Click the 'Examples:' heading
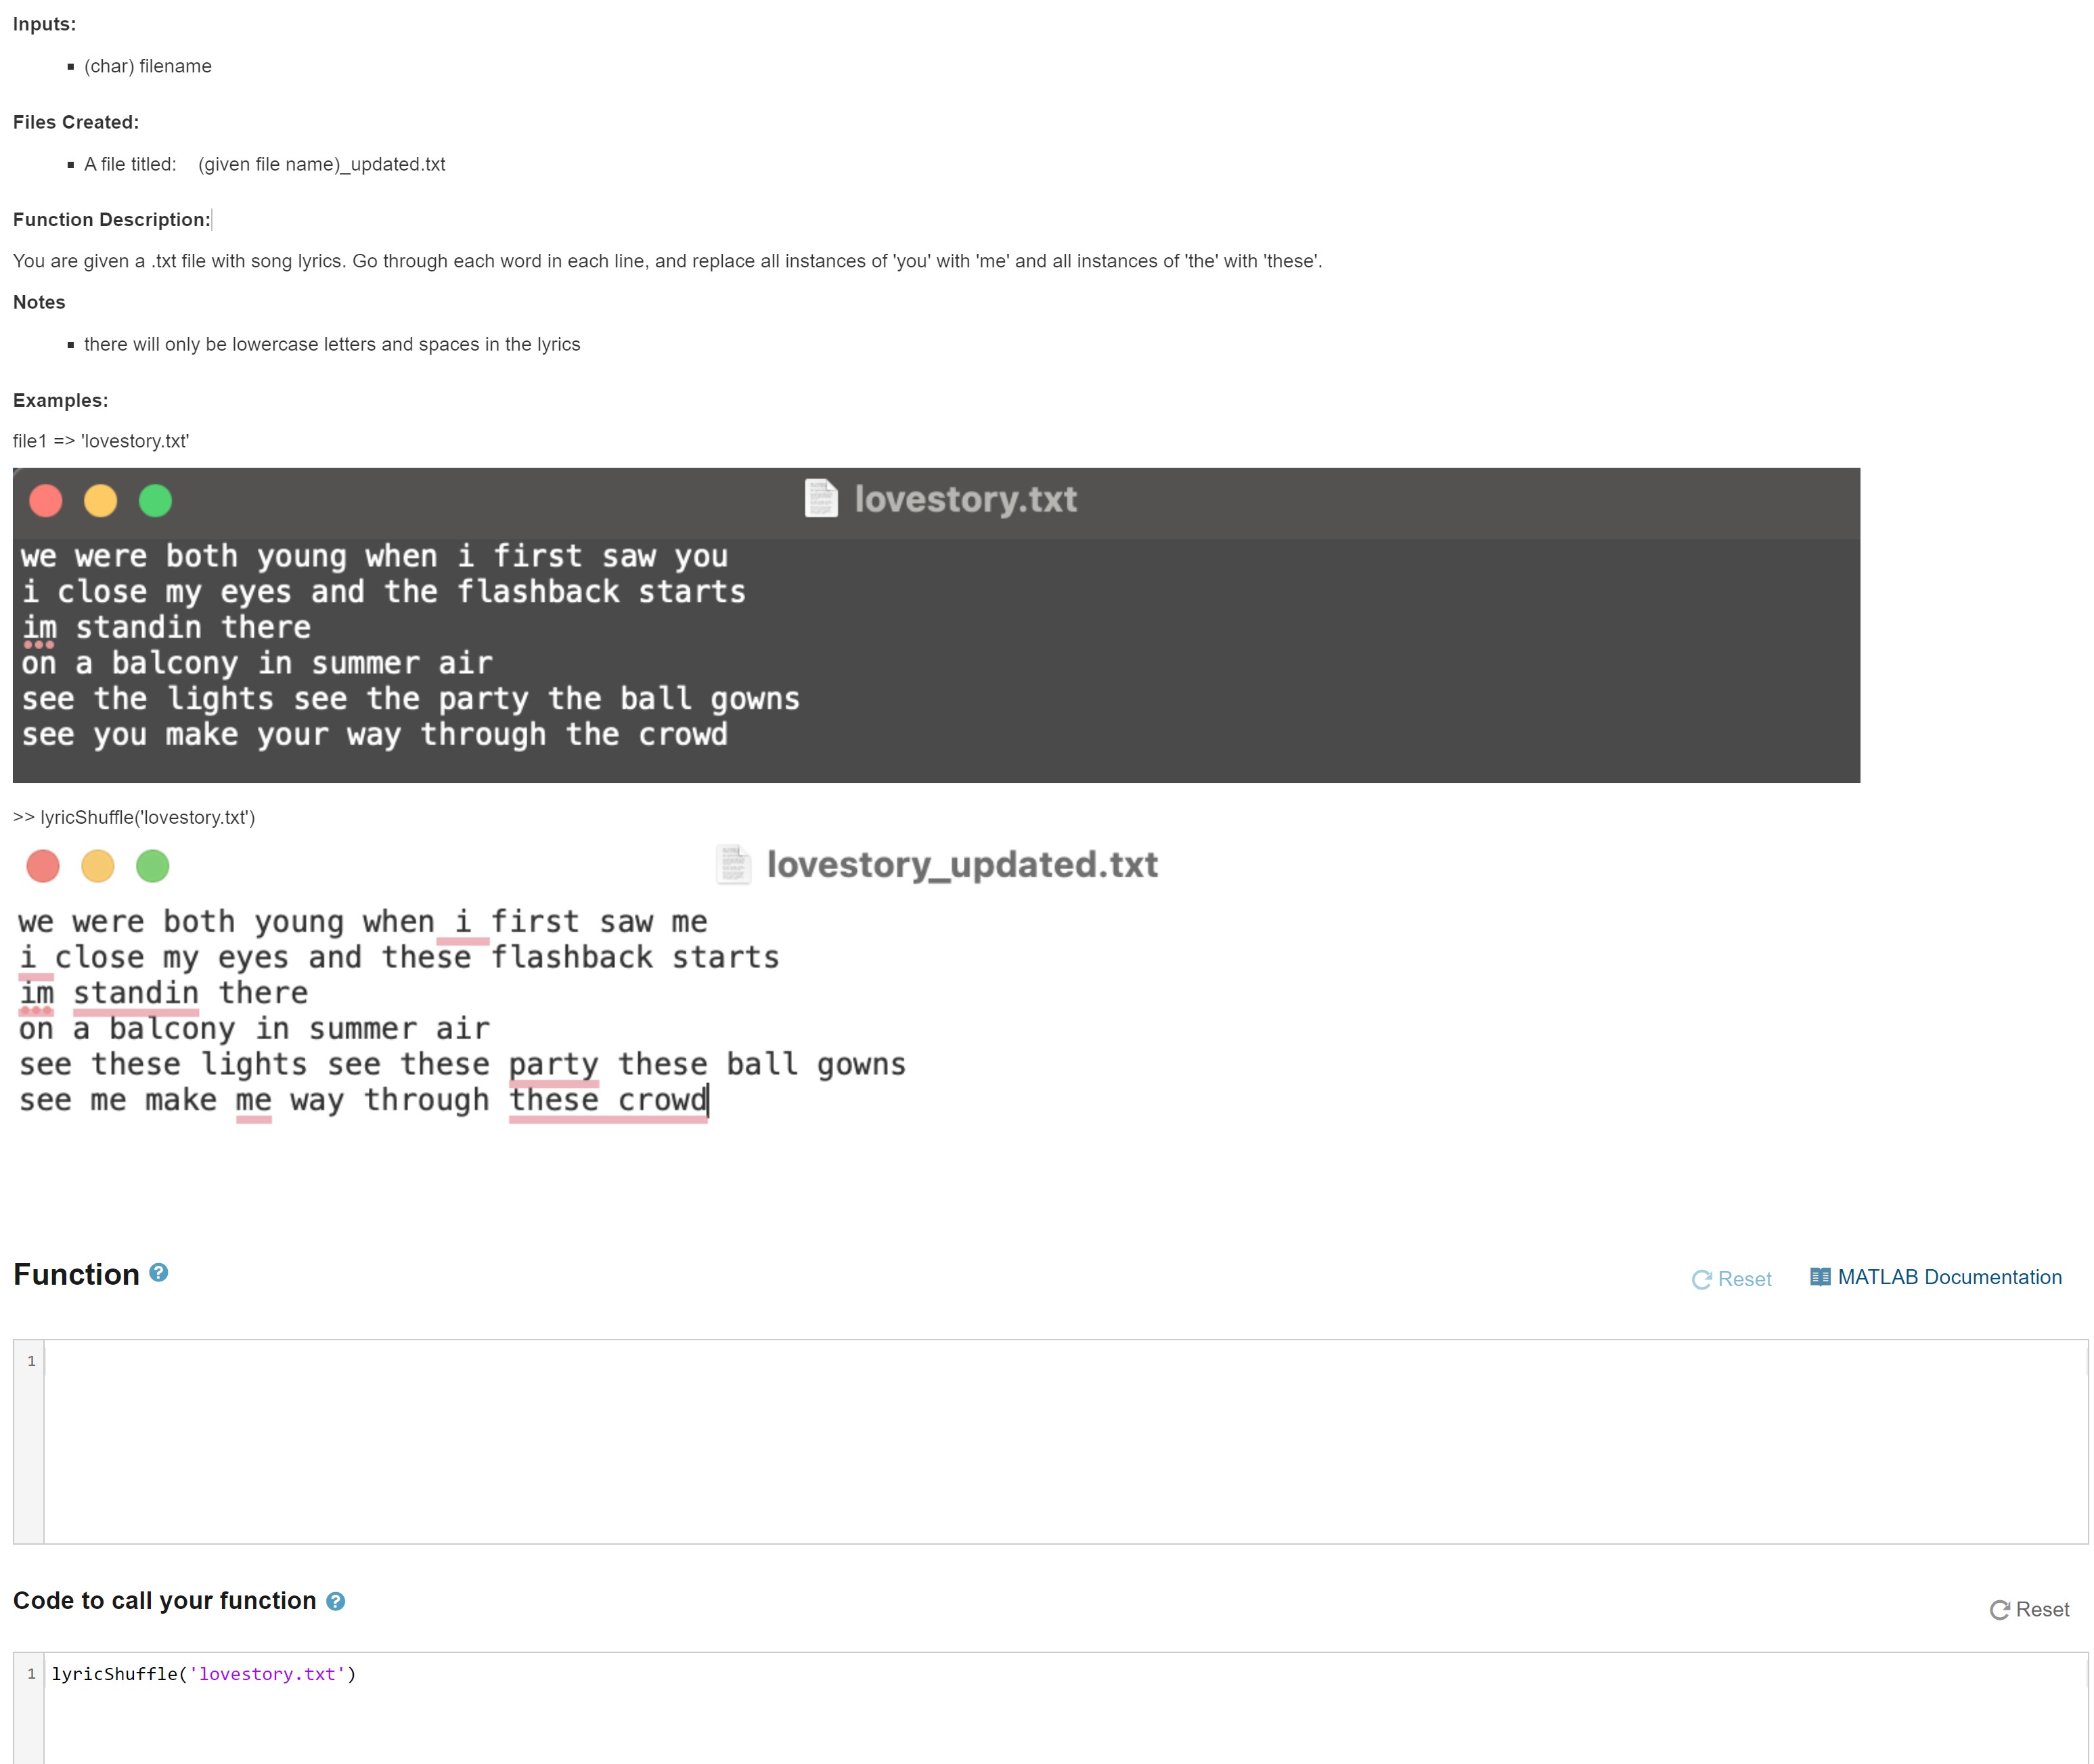The width and height of the screenshot is (2094, 1764). pos(61,400)
